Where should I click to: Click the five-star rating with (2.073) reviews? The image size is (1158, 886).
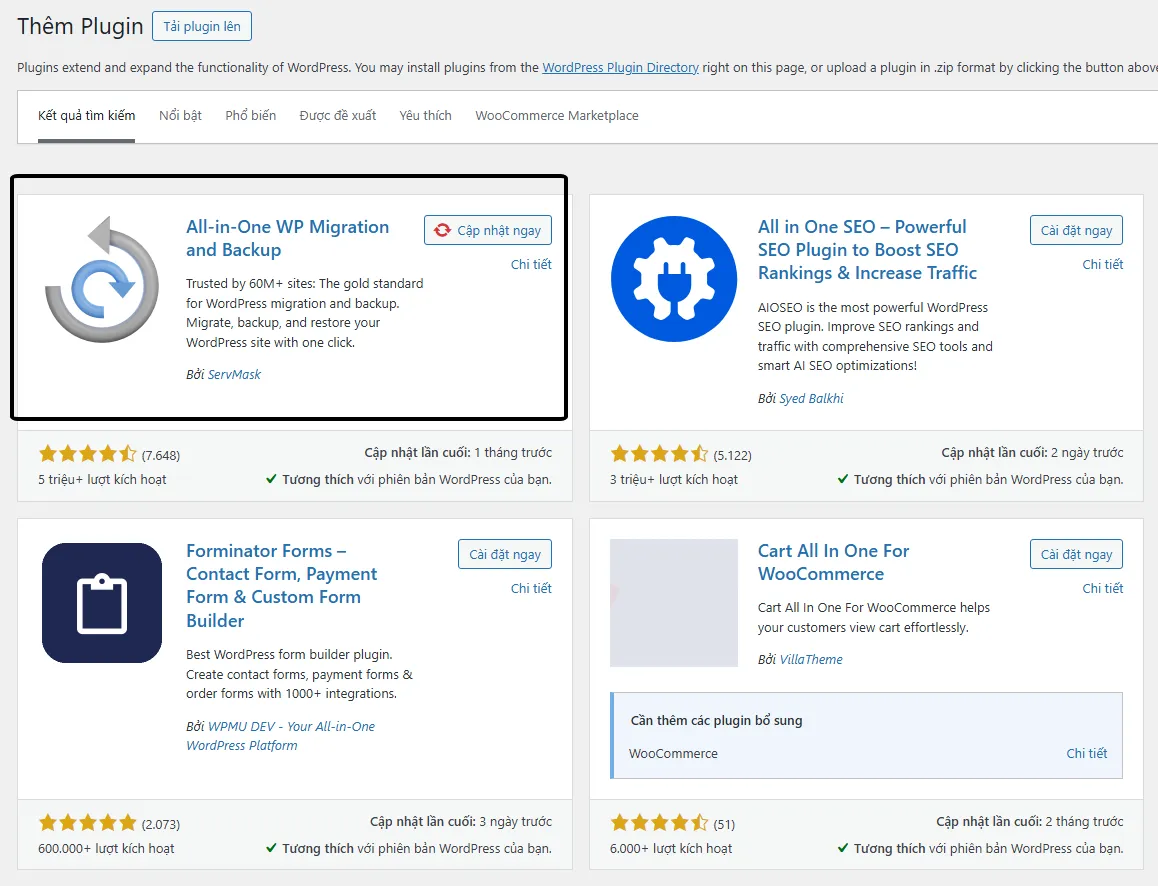(x=87, y=823)
